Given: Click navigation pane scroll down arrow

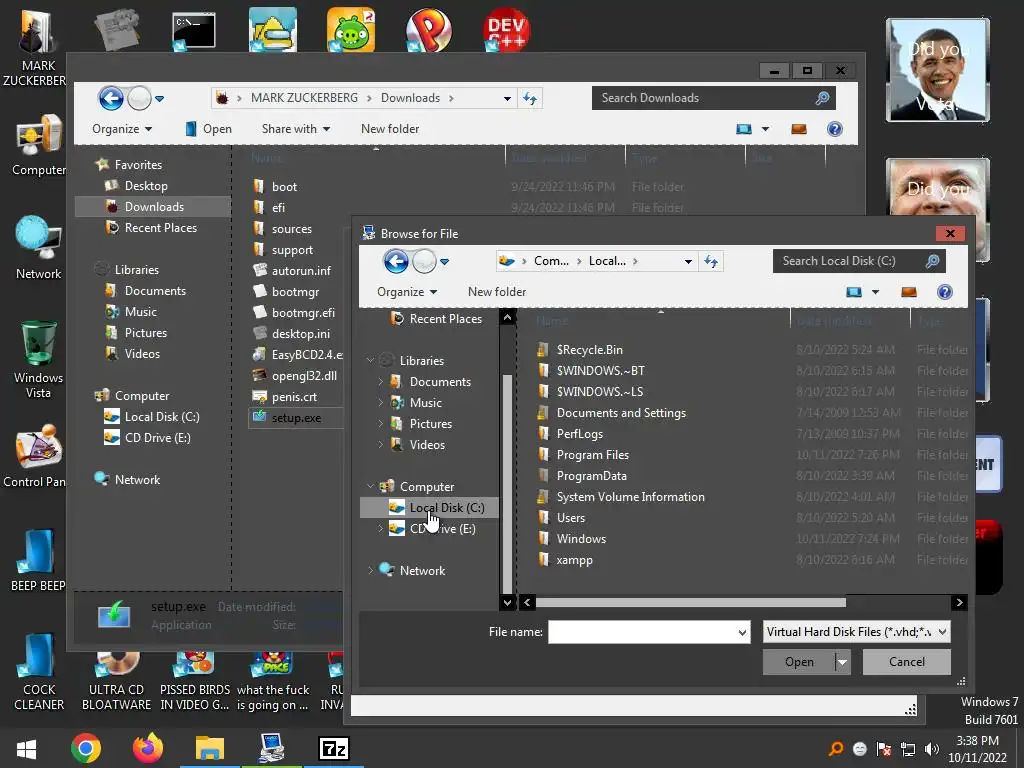Looking at the screenshot, I should tap(507, 602).
